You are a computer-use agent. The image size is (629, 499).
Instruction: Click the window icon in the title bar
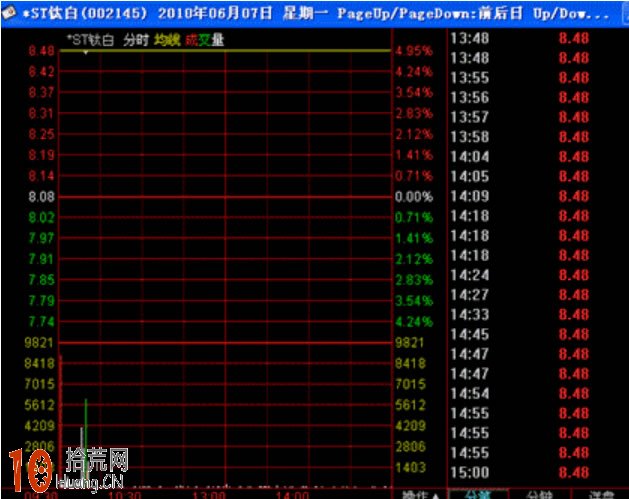pyautogui.click(x=9, y=13)
